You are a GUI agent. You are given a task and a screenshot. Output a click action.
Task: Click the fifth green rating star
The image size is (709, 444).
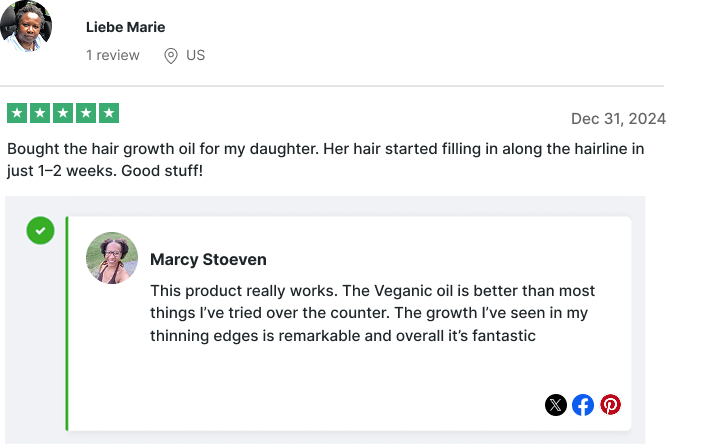109,114
